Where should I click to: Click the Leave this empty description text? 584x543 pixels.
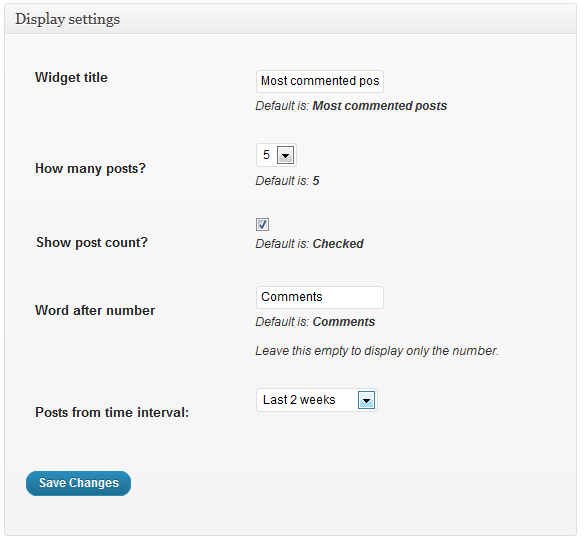pos(377,351)
